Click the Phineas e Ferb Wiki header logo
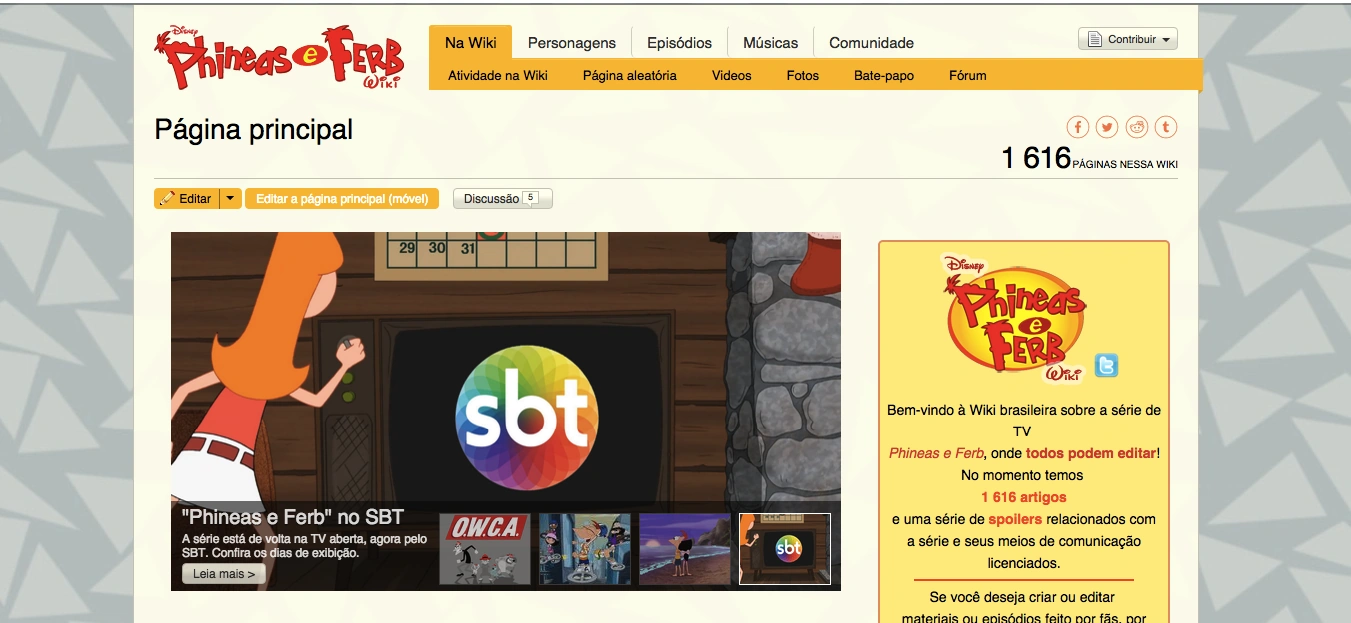Image resolution: width=1351 pixels, height=623 pixels. [x=278, y=56]
